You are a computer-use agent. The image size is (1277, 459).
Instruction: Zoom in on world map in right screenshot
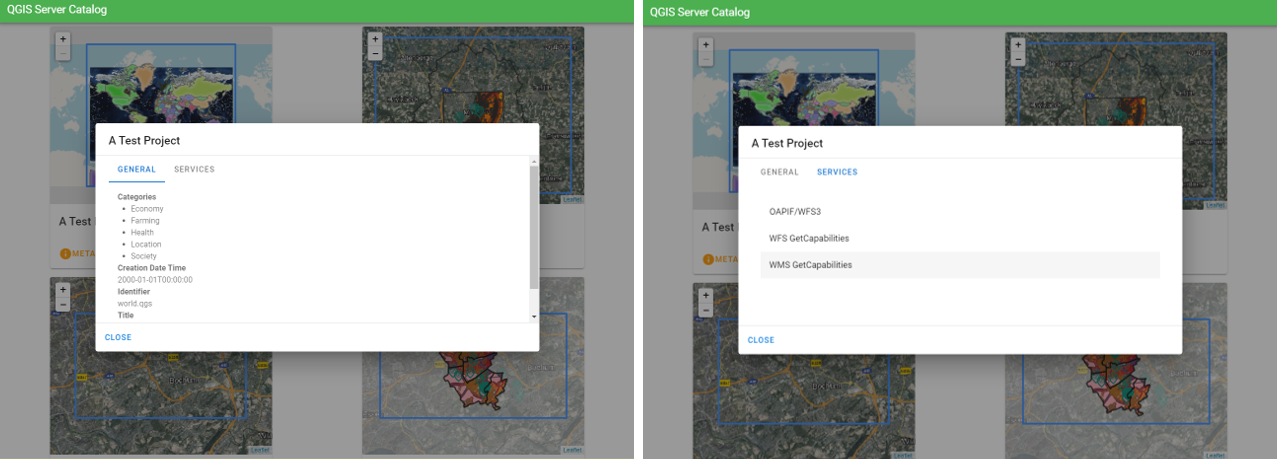click(705, 45)
